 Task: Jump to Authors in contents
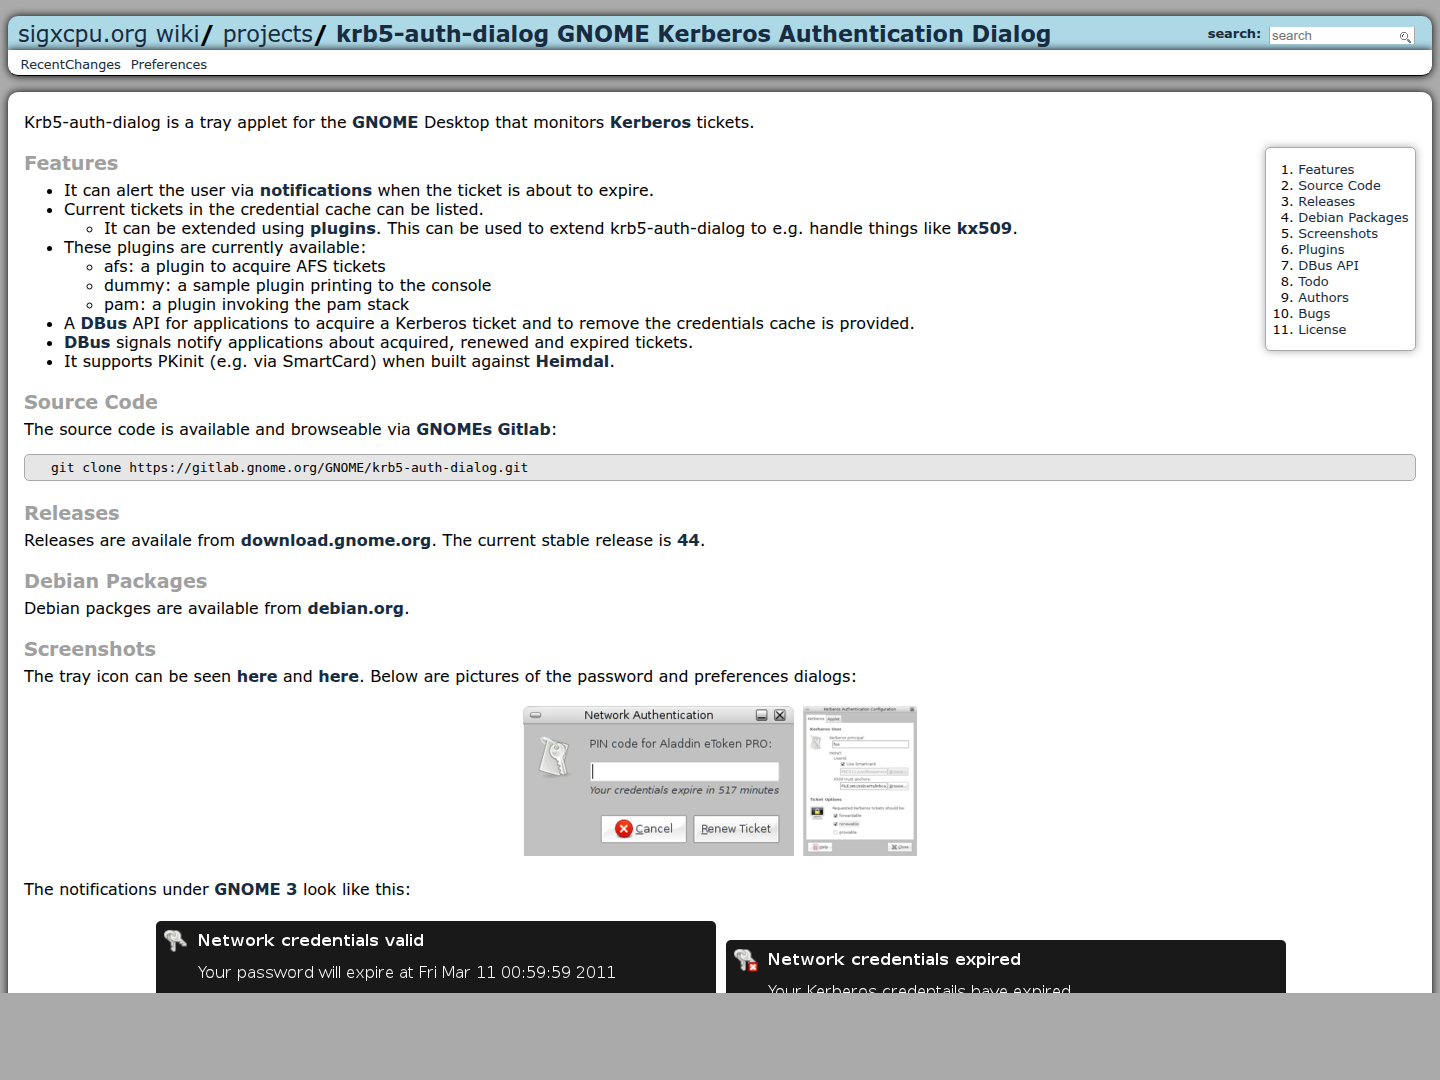tap(1323, 298)
